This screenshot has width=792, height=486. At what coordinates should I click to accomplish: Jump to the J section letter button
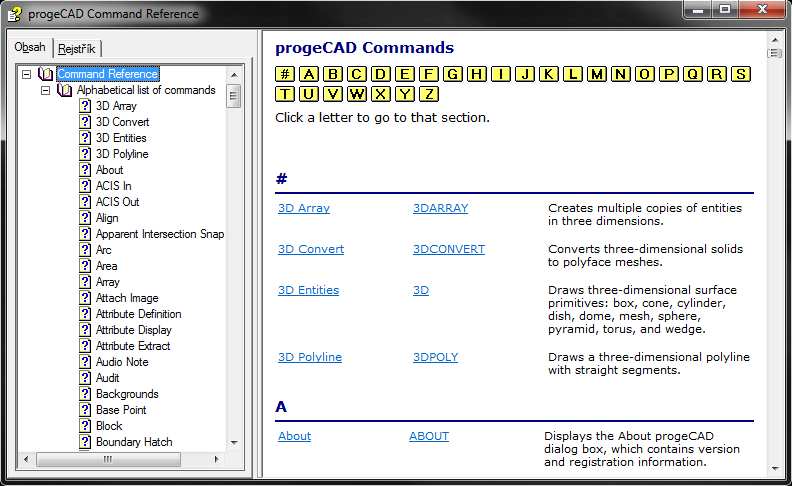(x=525, y=74)
